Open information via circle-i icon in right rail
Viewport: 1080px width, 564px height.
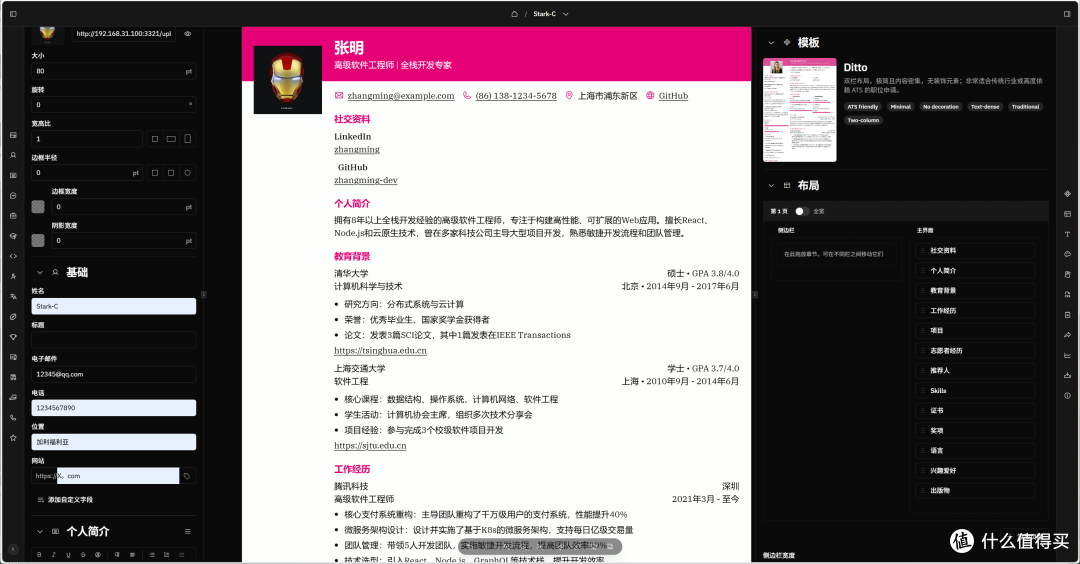coord(1067,395)
